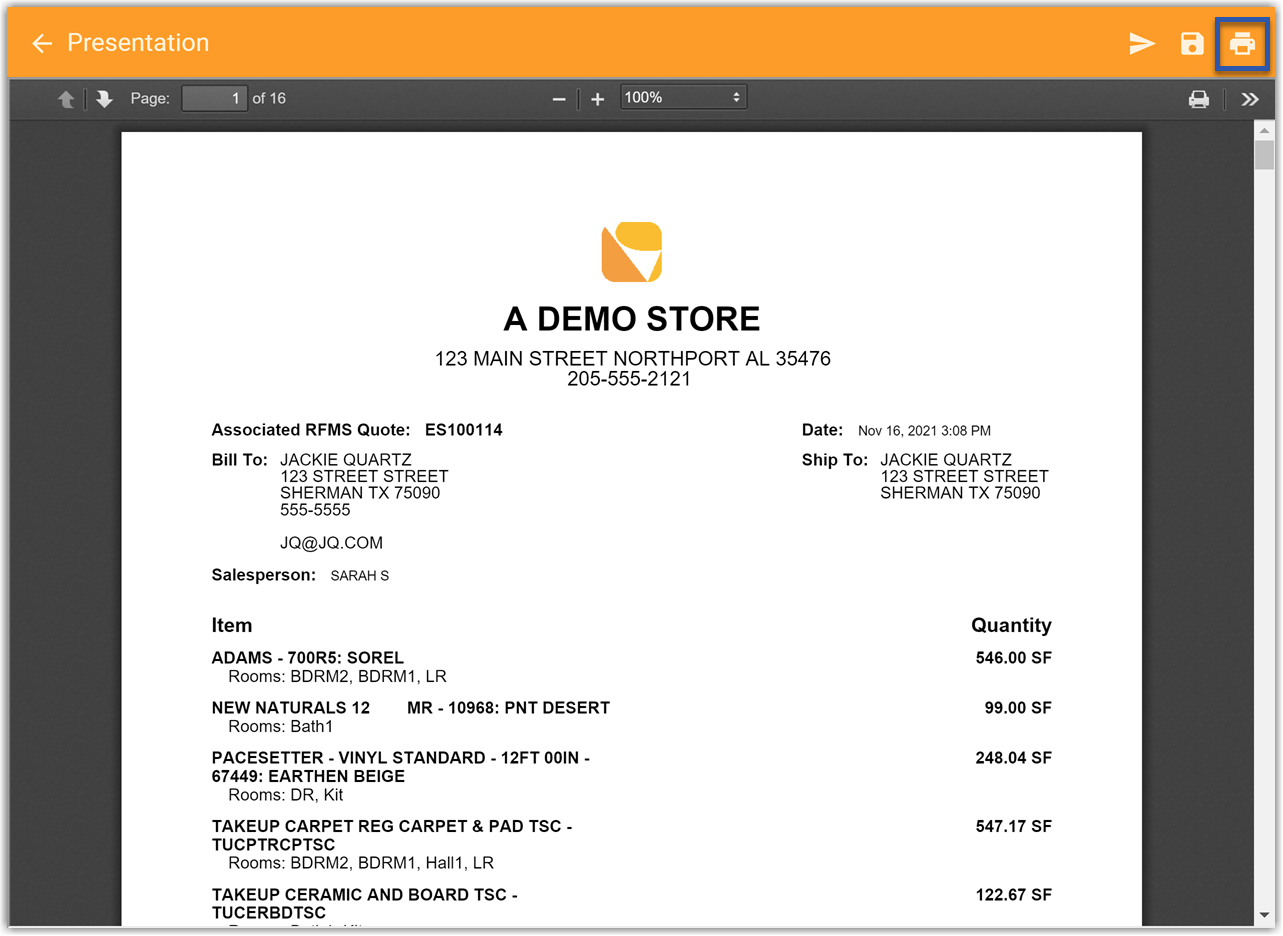Click the 'of 16' page count text
This screenshot has width=1283, height=936.
point(269,98)
